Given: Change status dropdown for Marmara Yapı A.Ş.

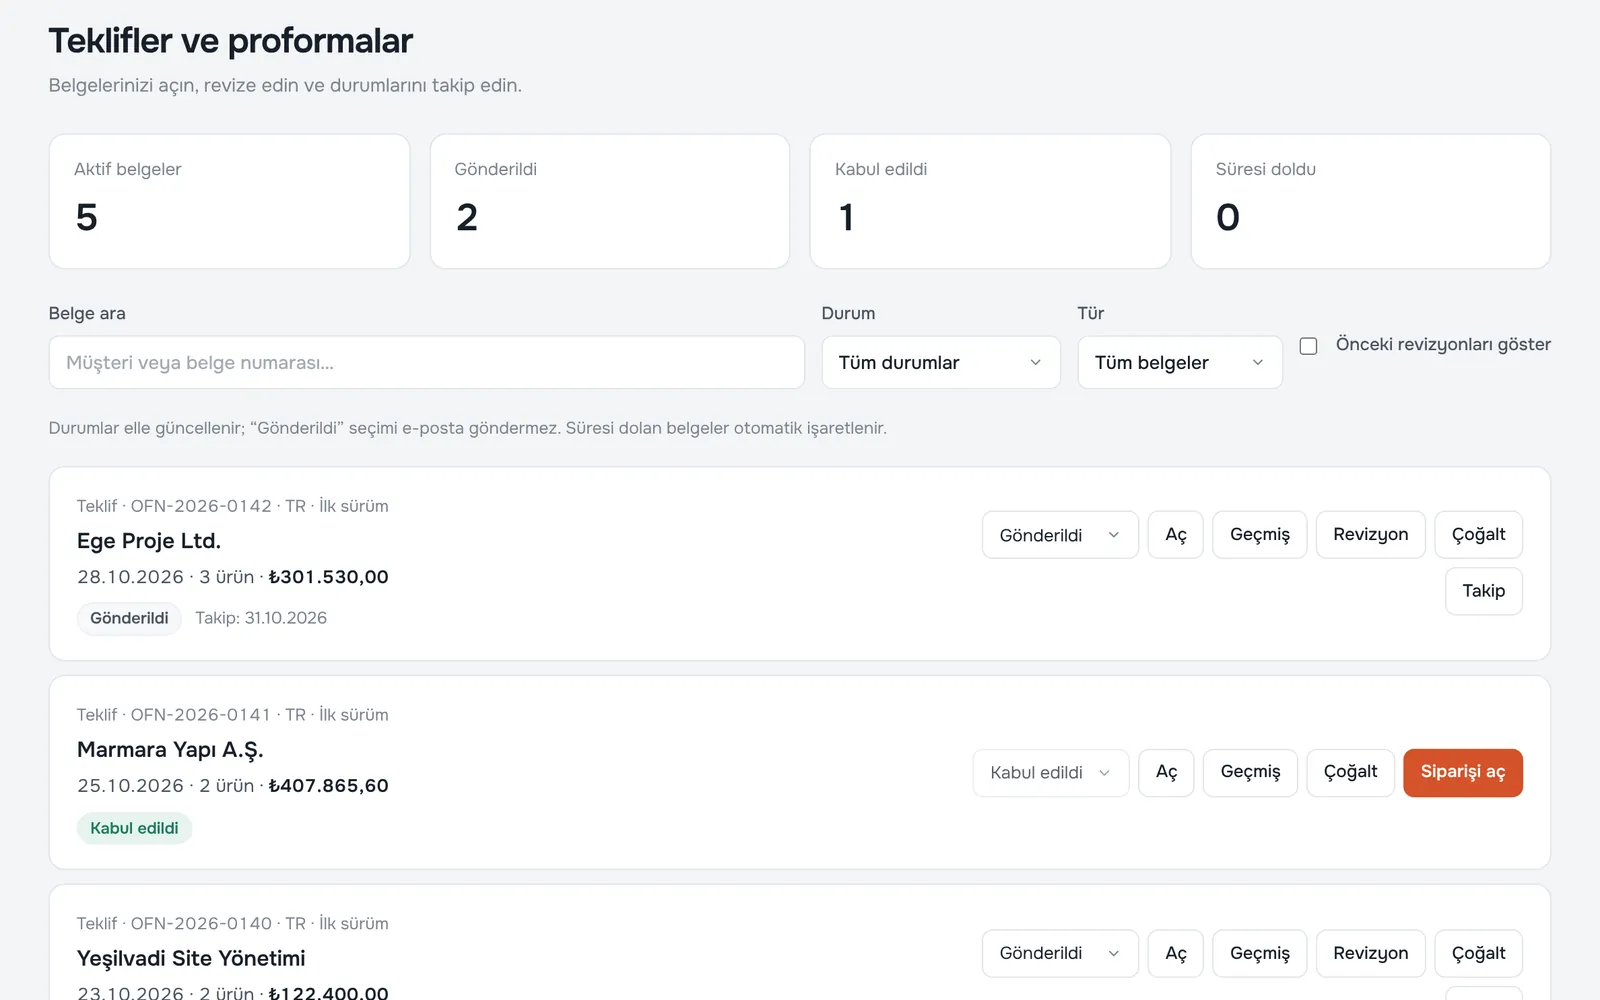Looking at the screenshot, I should [x=1051, y=773].
